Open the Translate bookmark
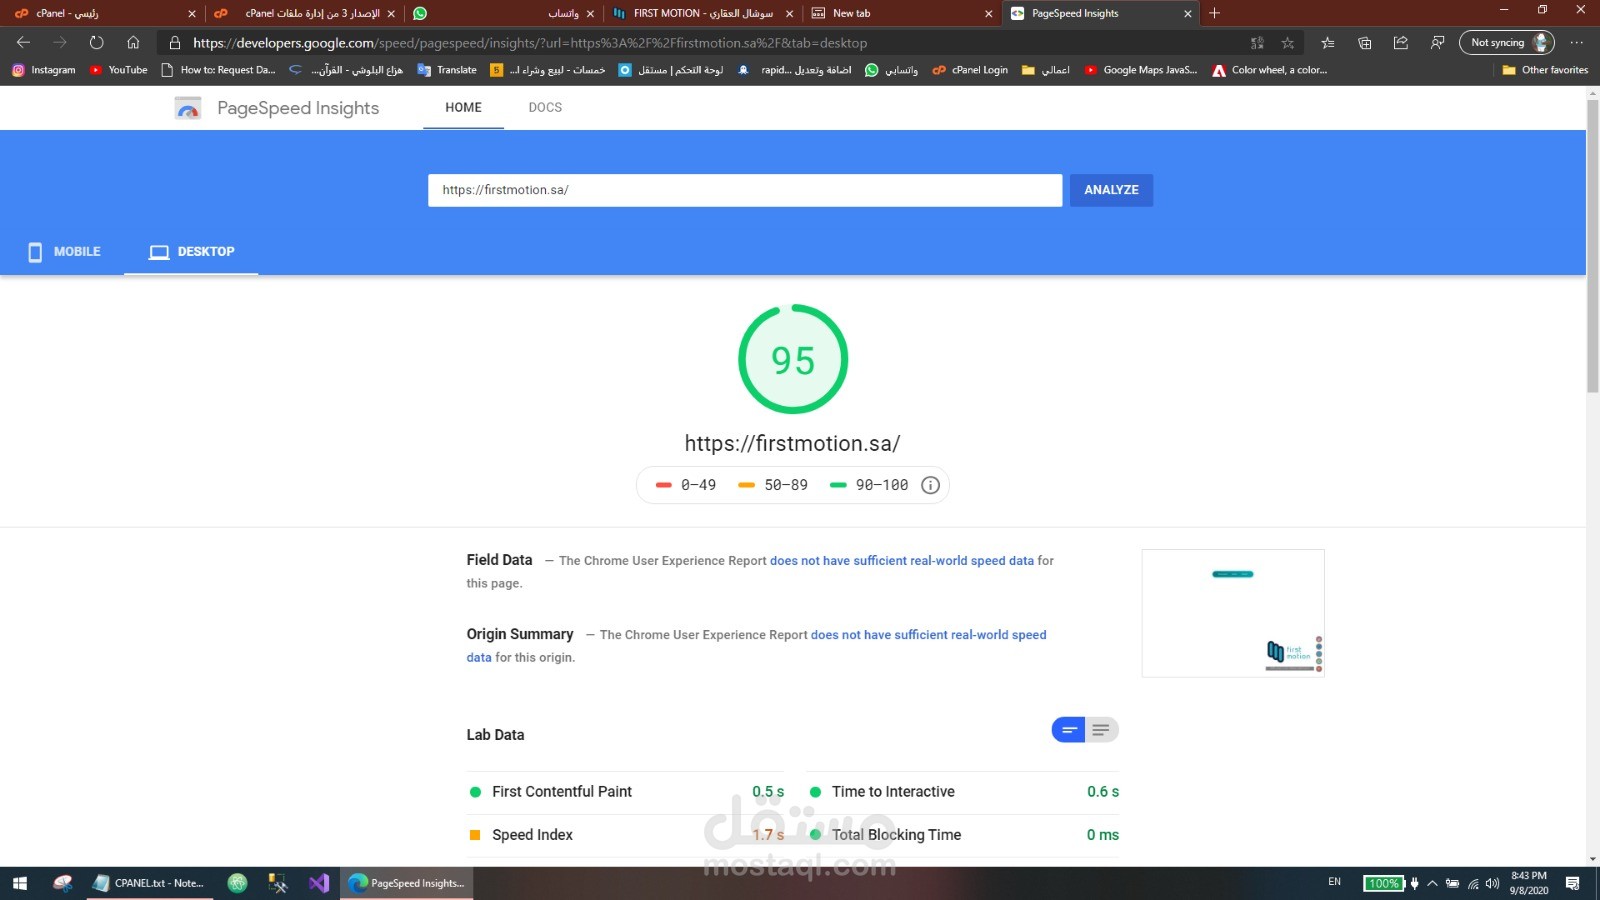The width and height of the screenshot is (1600, 900). click(x=447, y=70)
